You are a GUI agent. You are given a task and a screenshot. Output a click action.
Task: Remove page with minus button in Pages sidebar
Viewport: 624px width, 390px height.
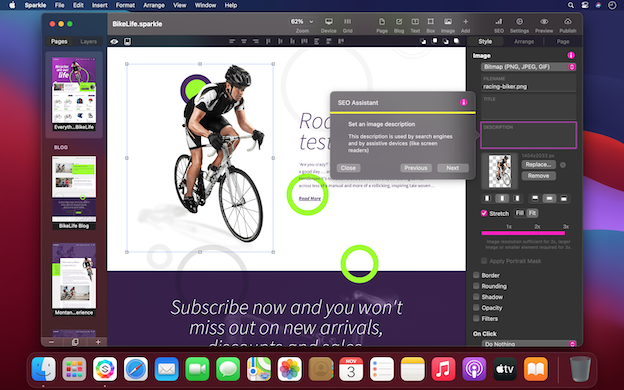point(51,342)
